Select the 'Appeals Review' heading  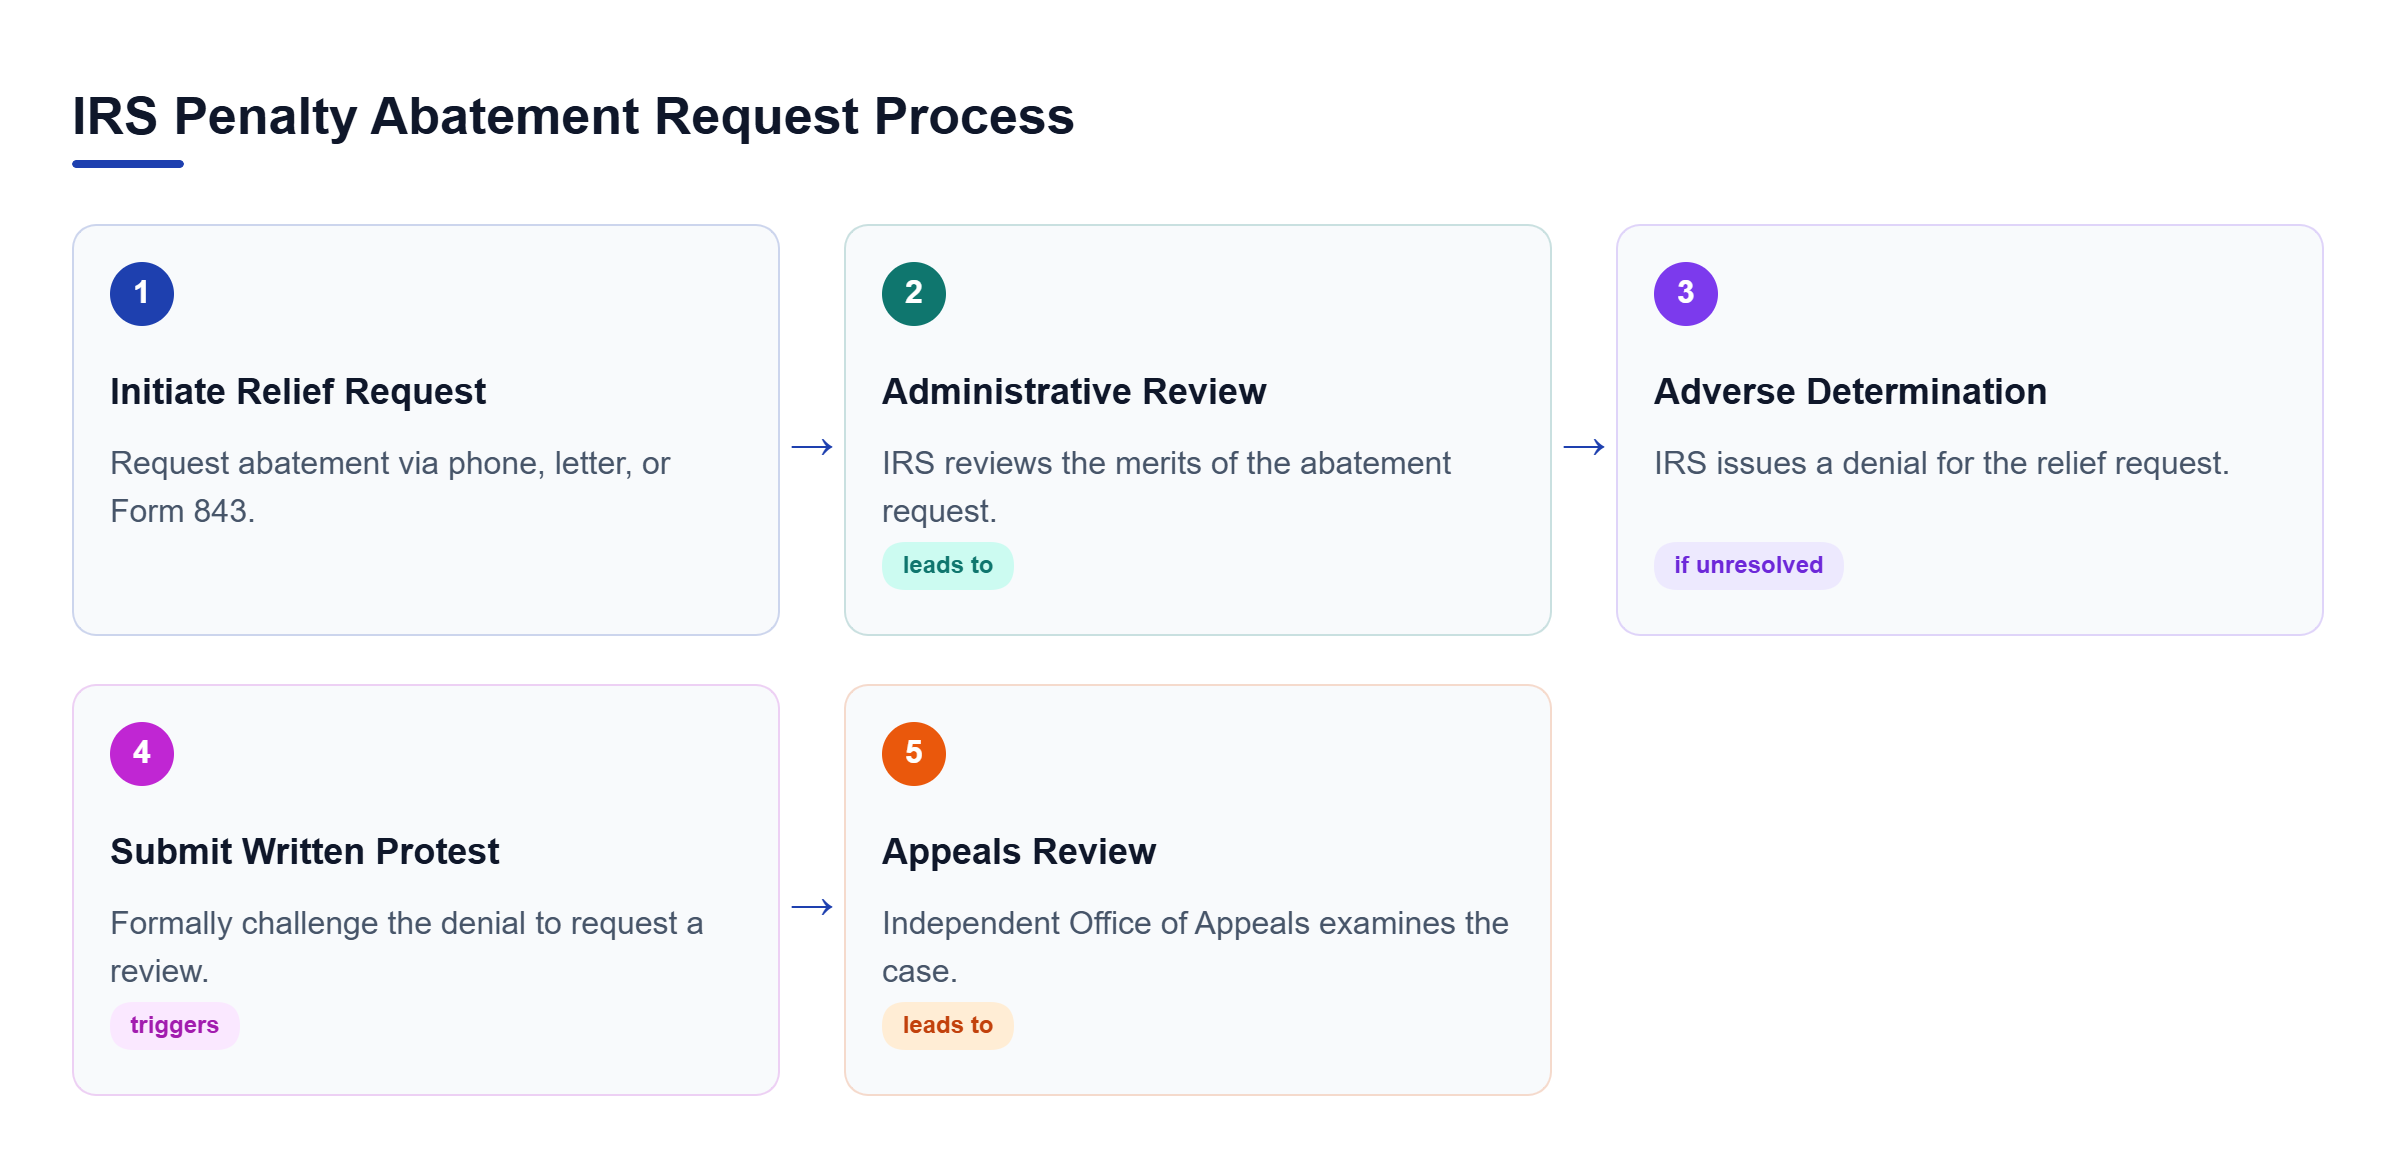[1019, 852]
